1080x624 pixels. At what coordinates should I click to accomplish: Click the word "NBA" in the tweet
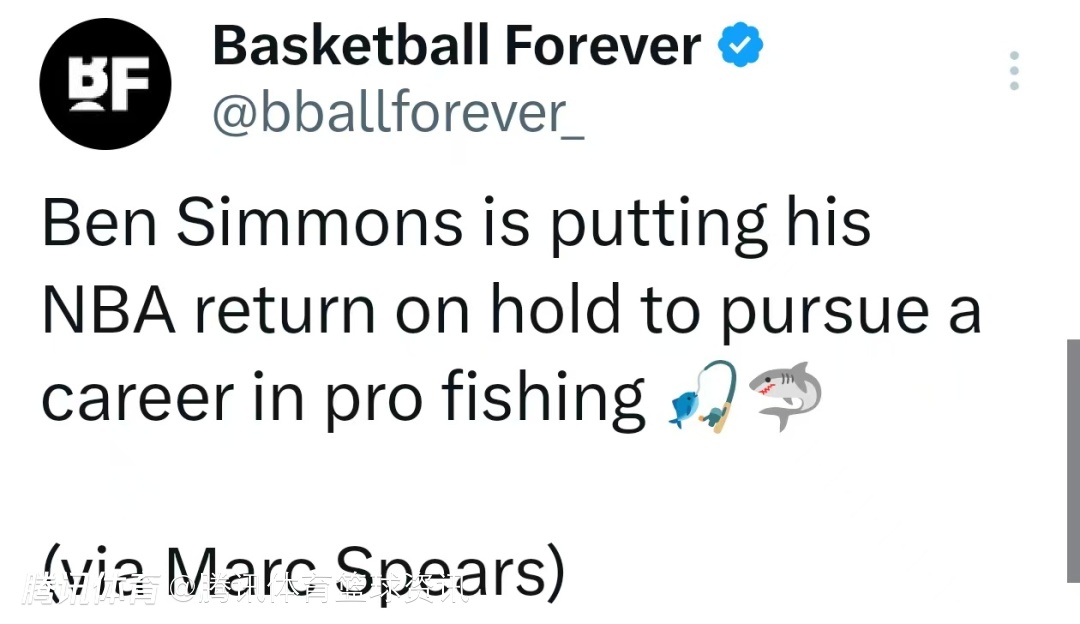pos(109,311)
